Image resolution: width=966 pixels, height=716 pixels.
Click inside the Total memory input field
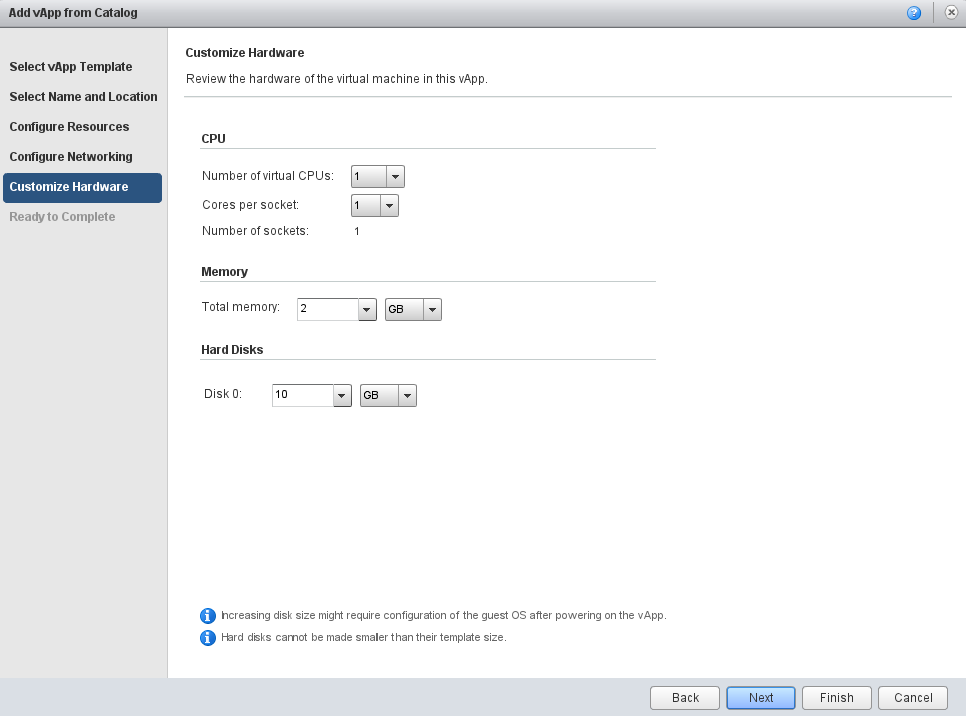click(327, 310)
